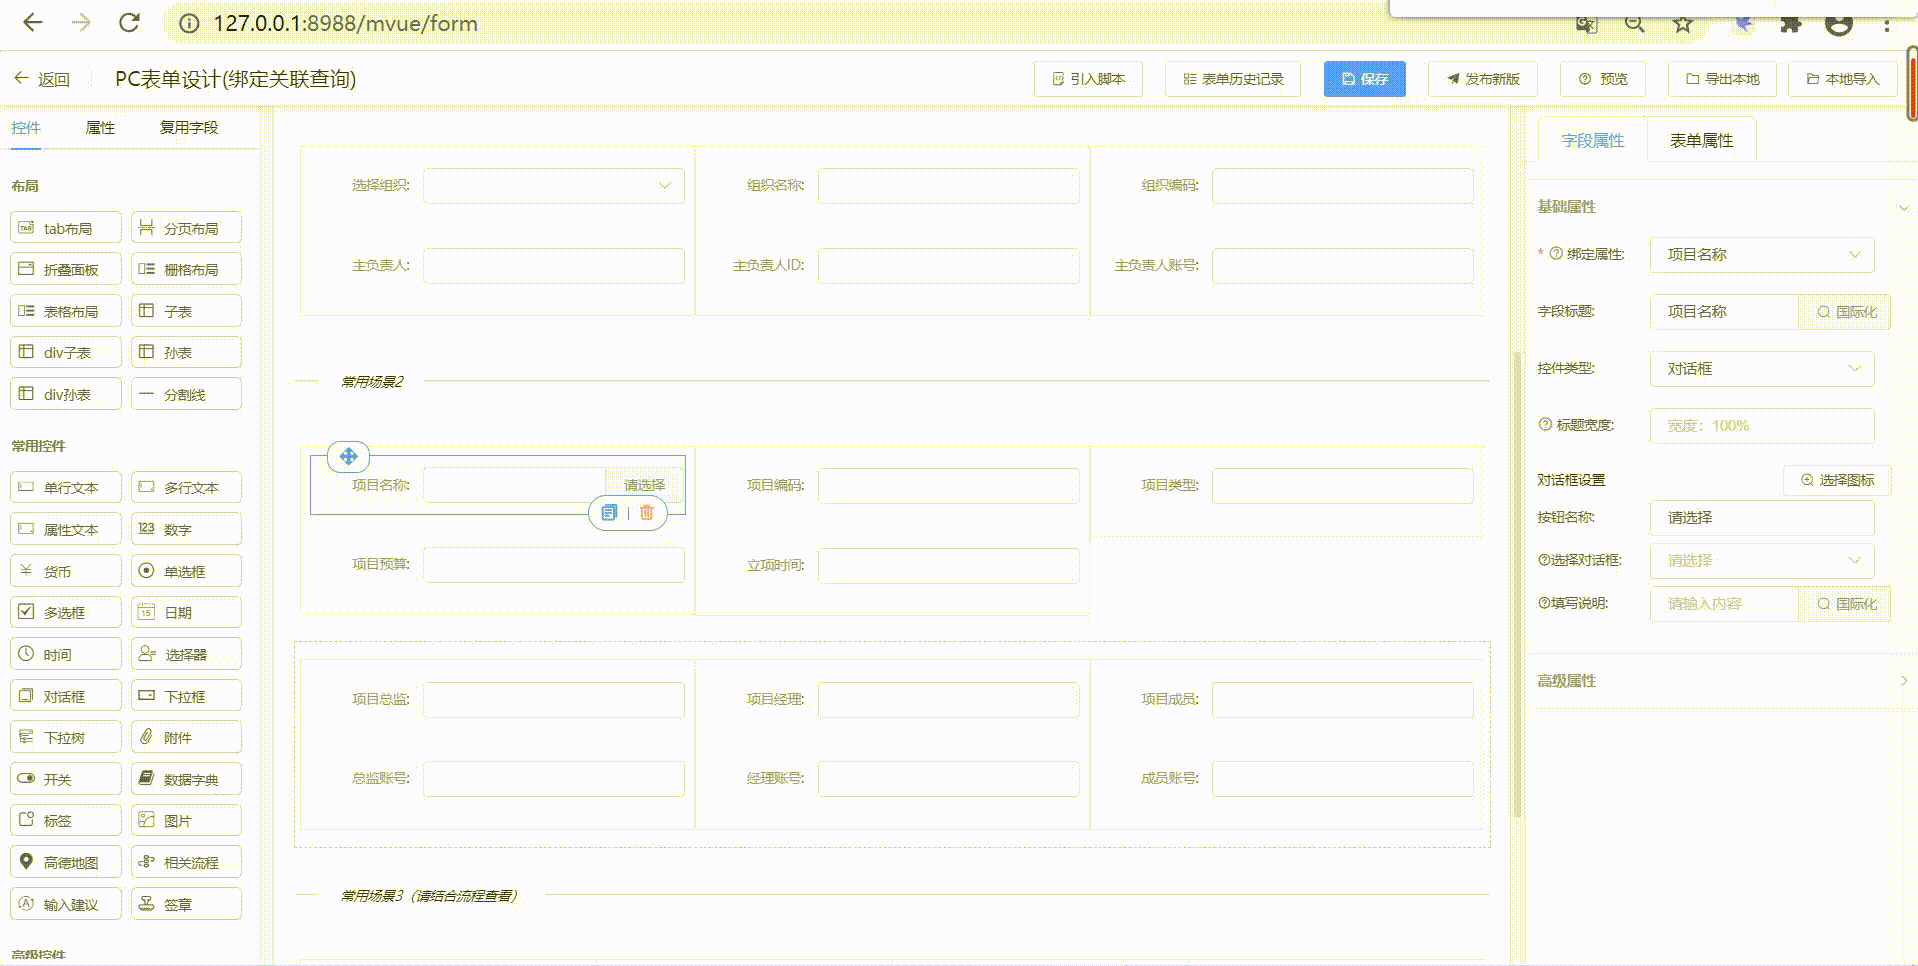The image size is (1918, 966).
Task: Click the 按钮名称 input field
Action: point(1761,518)
